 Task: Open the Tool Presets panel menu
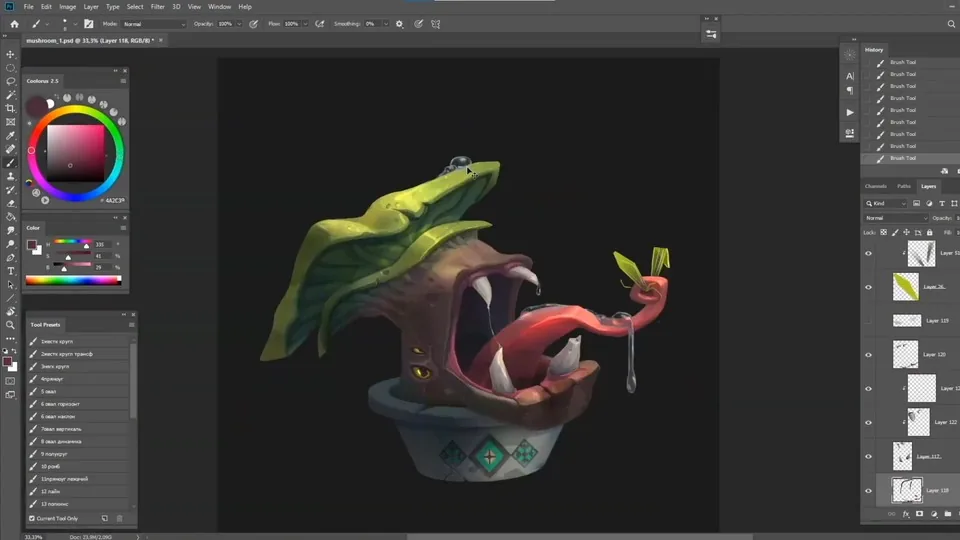pyautogui.click(x=132, y=324)
